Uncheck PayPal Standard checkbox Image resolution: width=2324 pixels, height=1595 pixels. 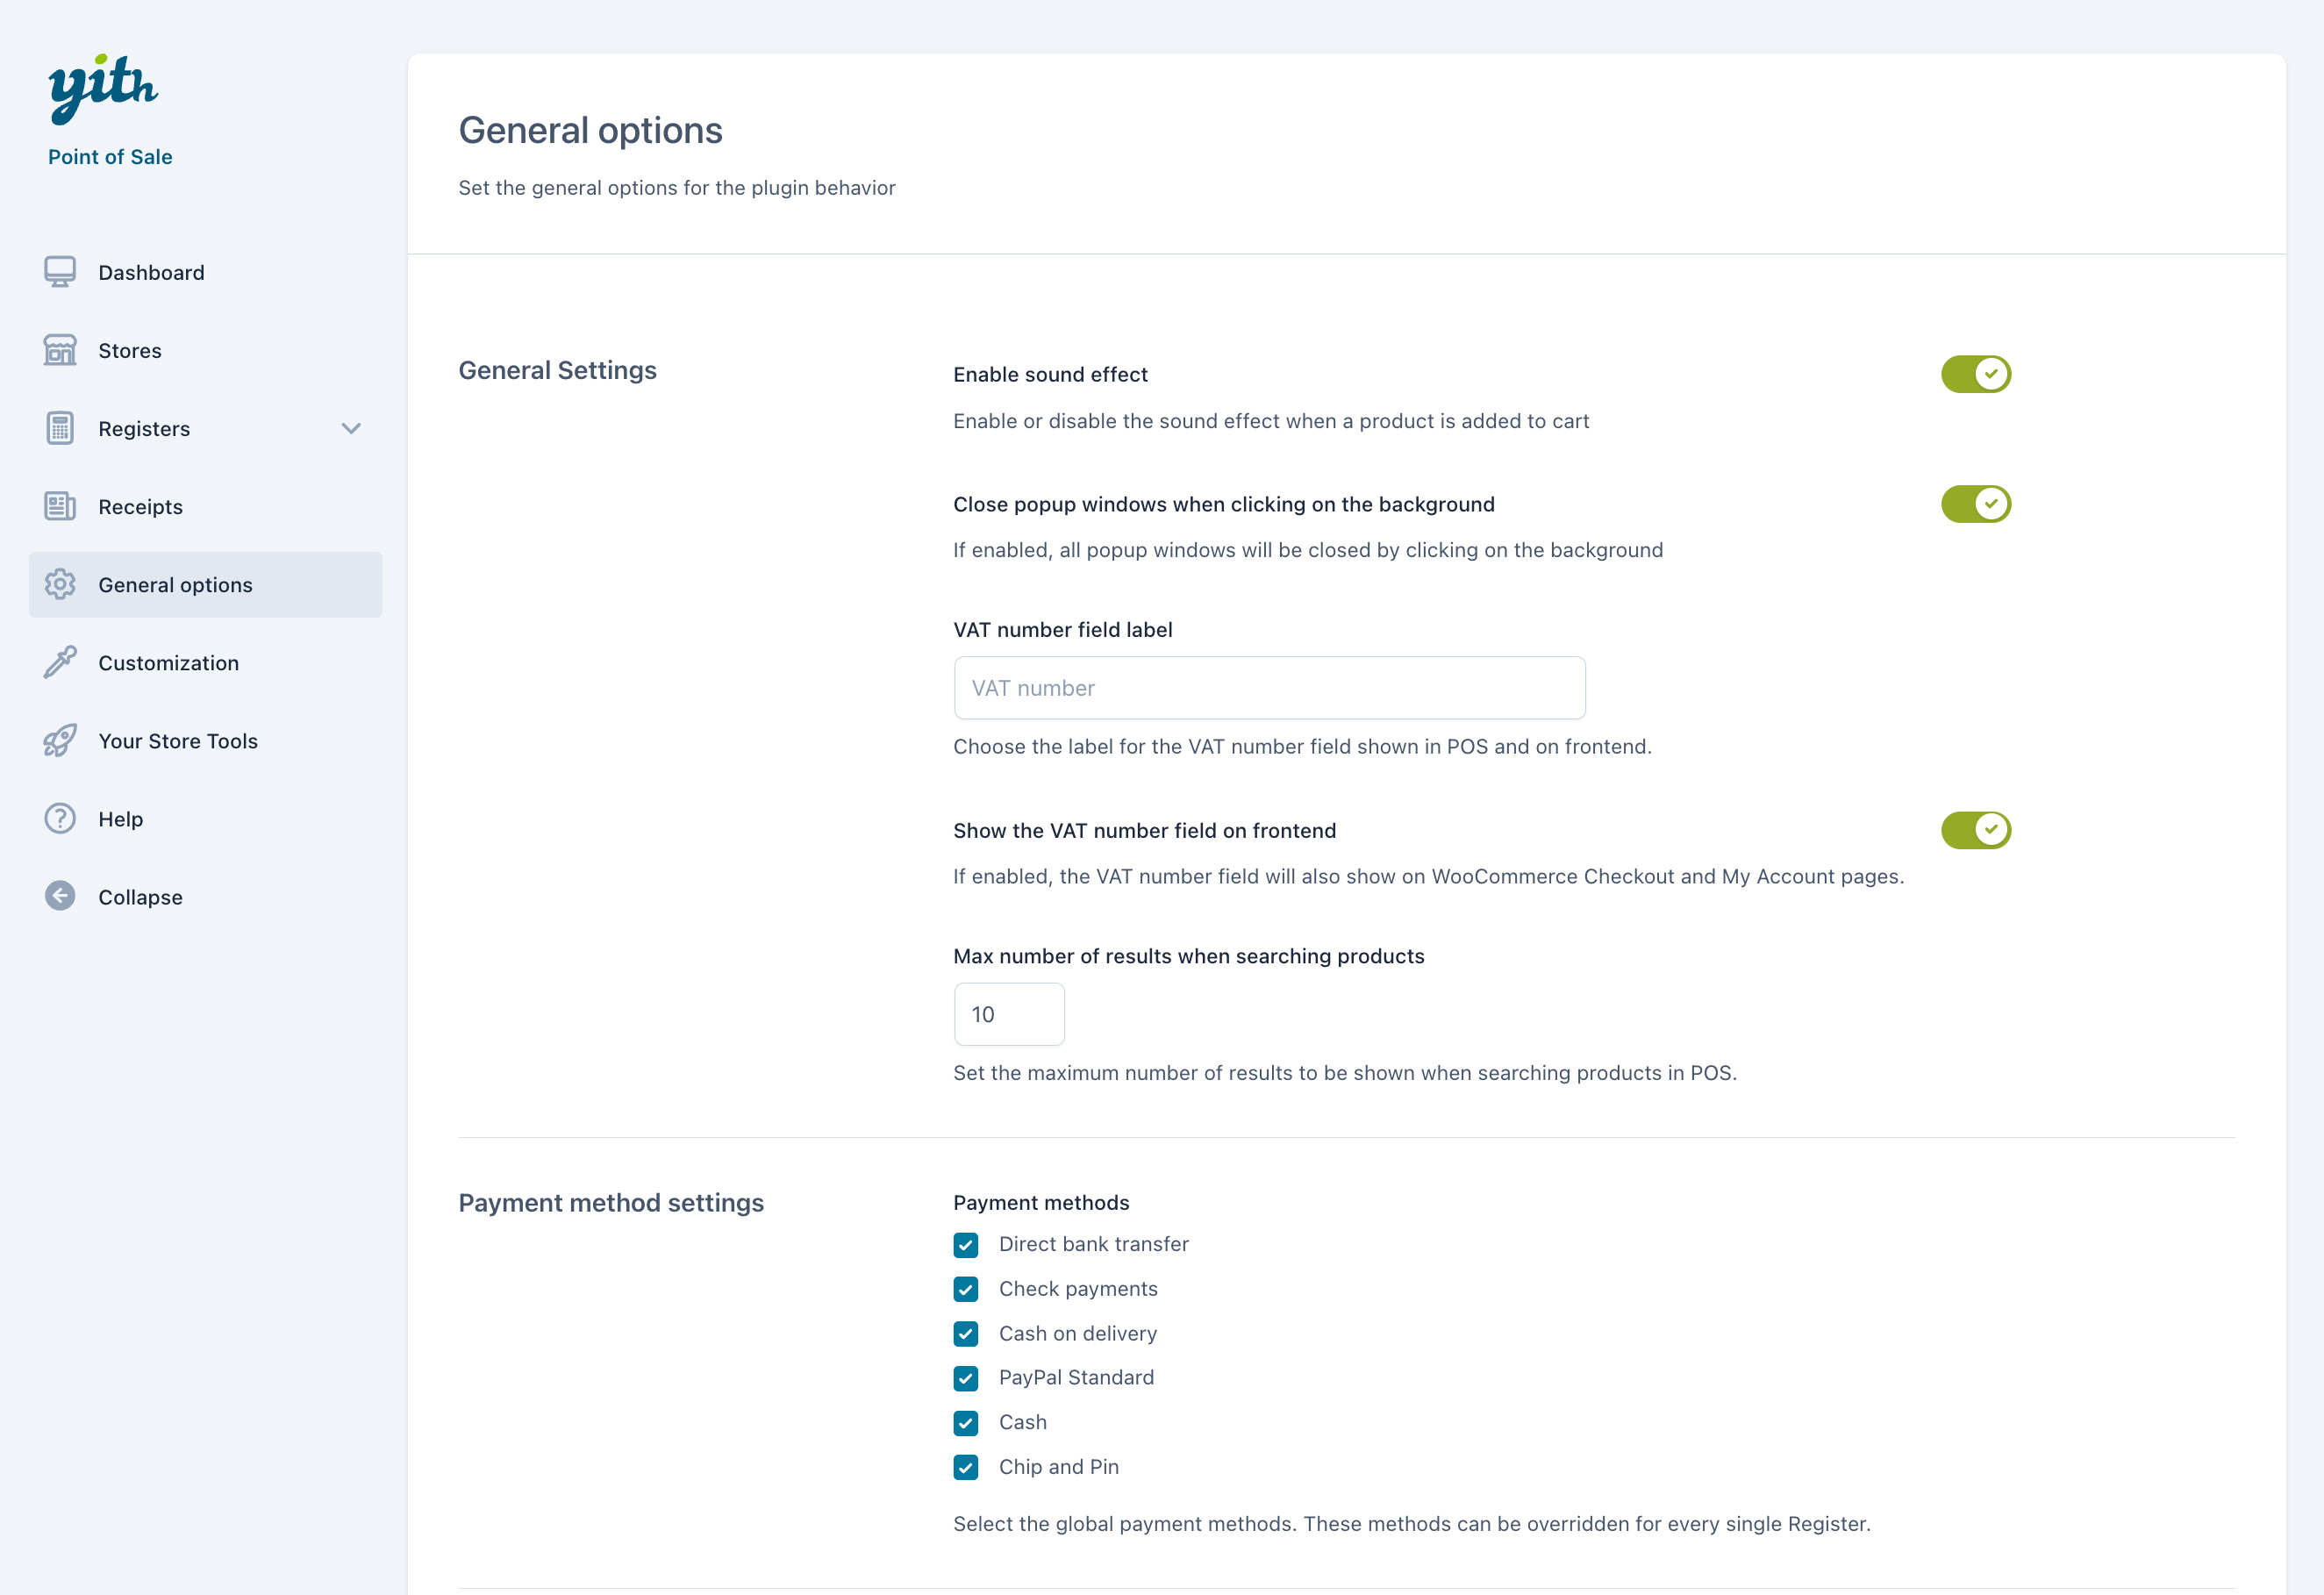point(965,1378)
